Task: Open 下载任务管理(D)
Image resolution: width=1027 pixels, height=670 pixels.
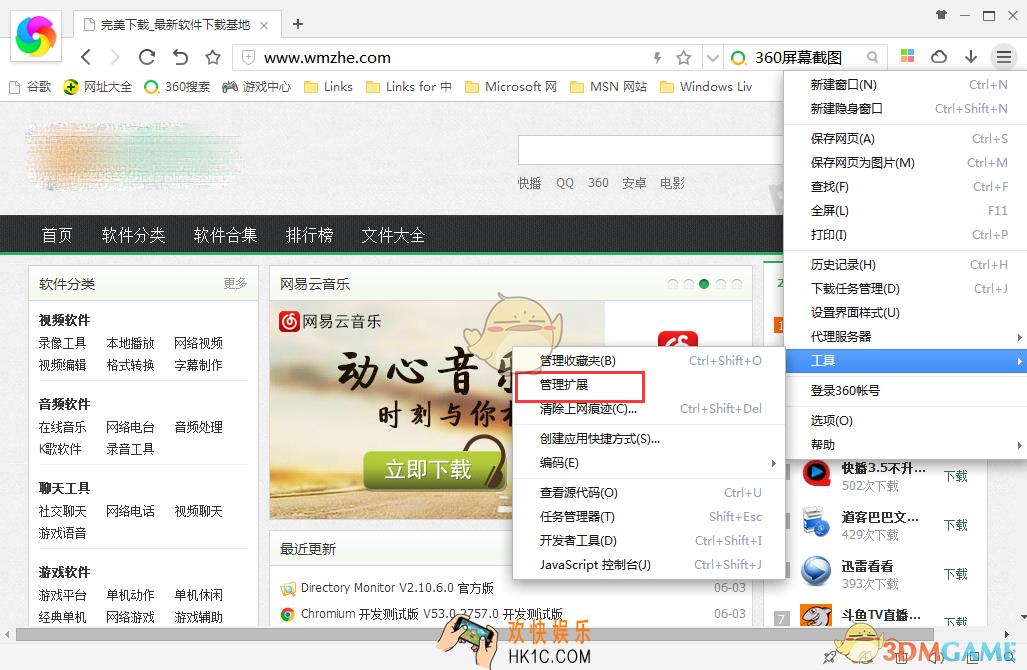Action: (x=906, y=289)
